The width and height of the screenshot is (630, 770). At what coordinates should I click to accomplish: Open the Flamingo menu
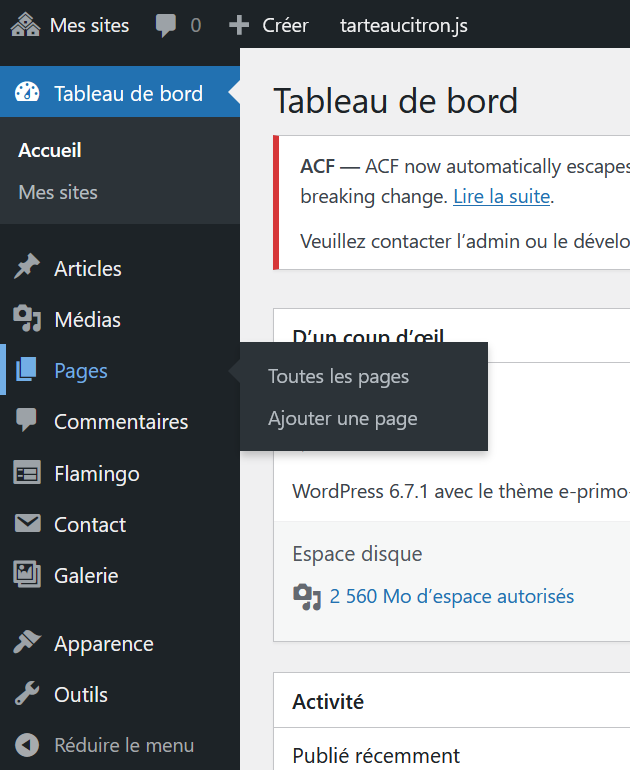coord(97,474)
